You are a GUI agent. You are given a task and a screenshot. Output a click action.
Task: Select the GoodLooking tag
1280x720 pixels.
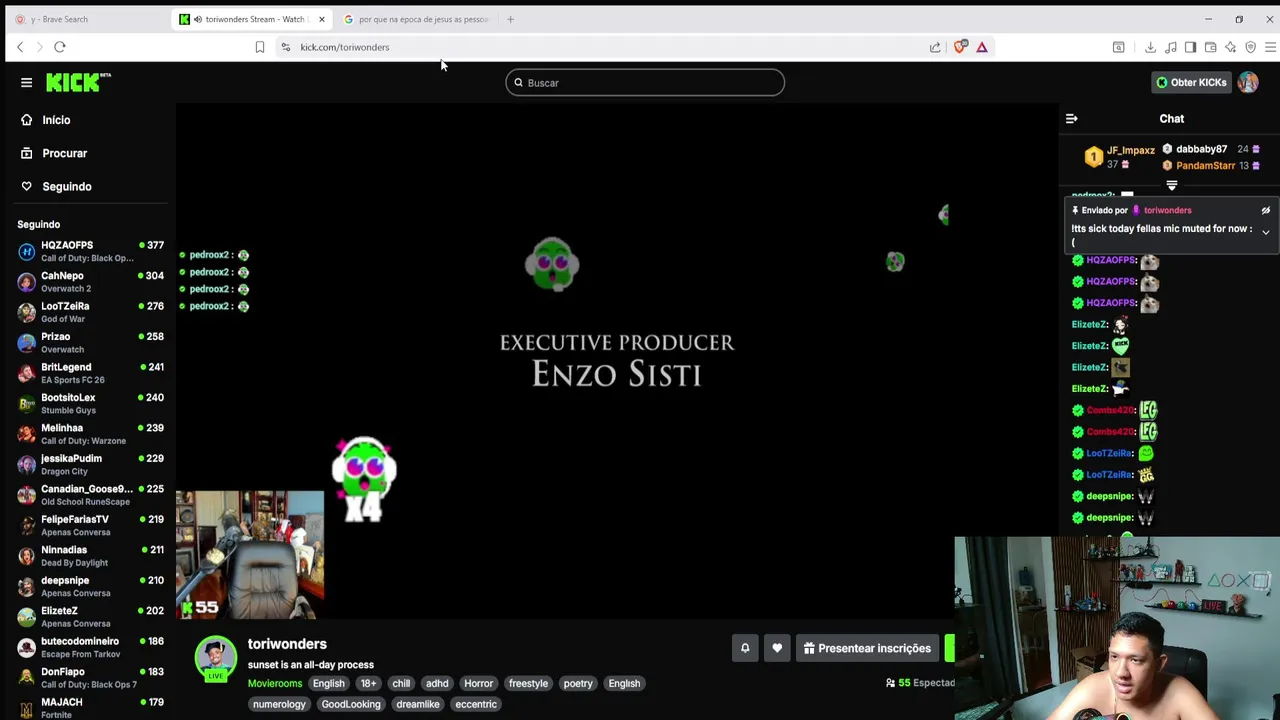351,704
